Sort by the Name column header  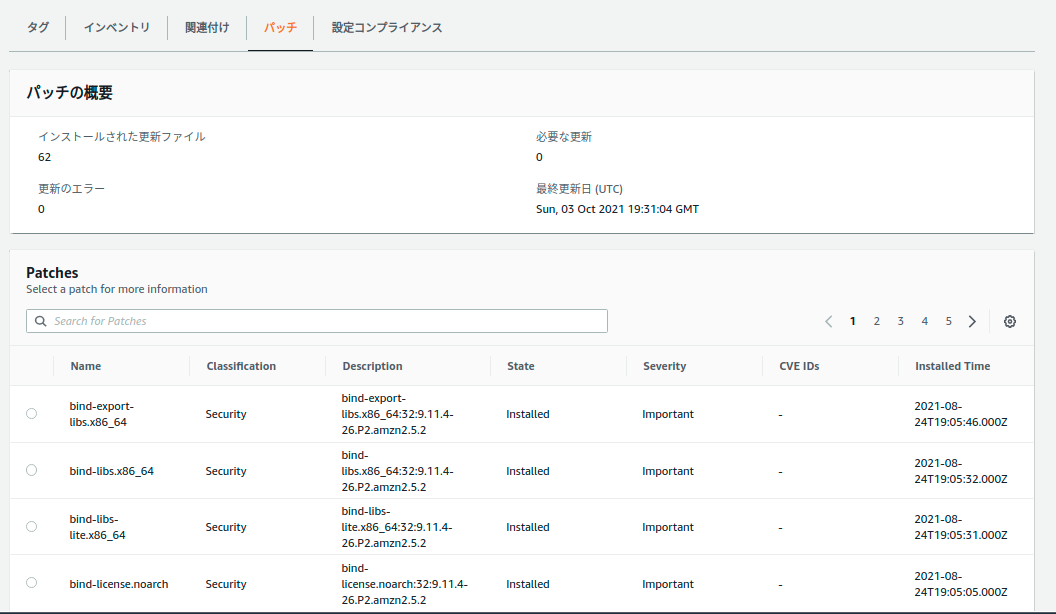tap(86, 367)
